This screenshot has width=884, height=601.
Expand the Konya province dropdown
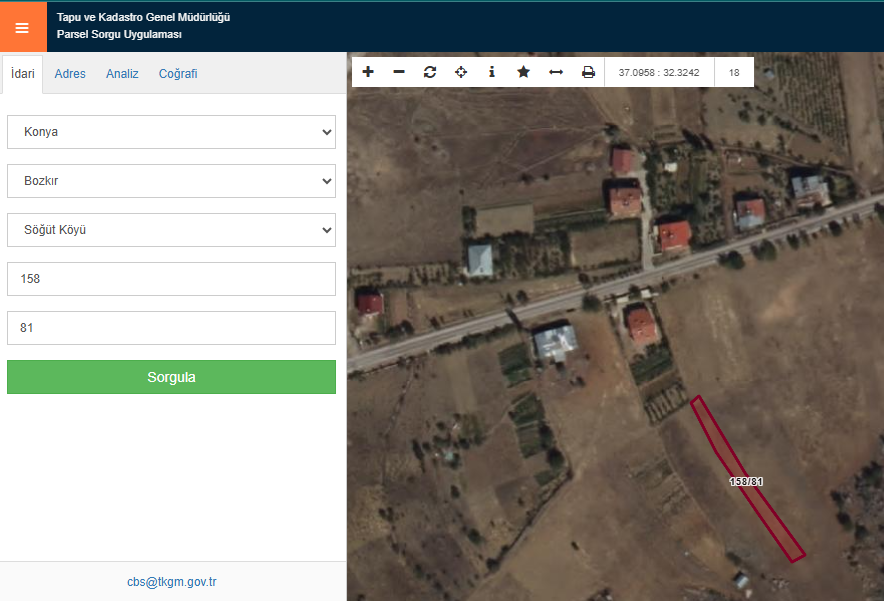[x=171, y=132]
